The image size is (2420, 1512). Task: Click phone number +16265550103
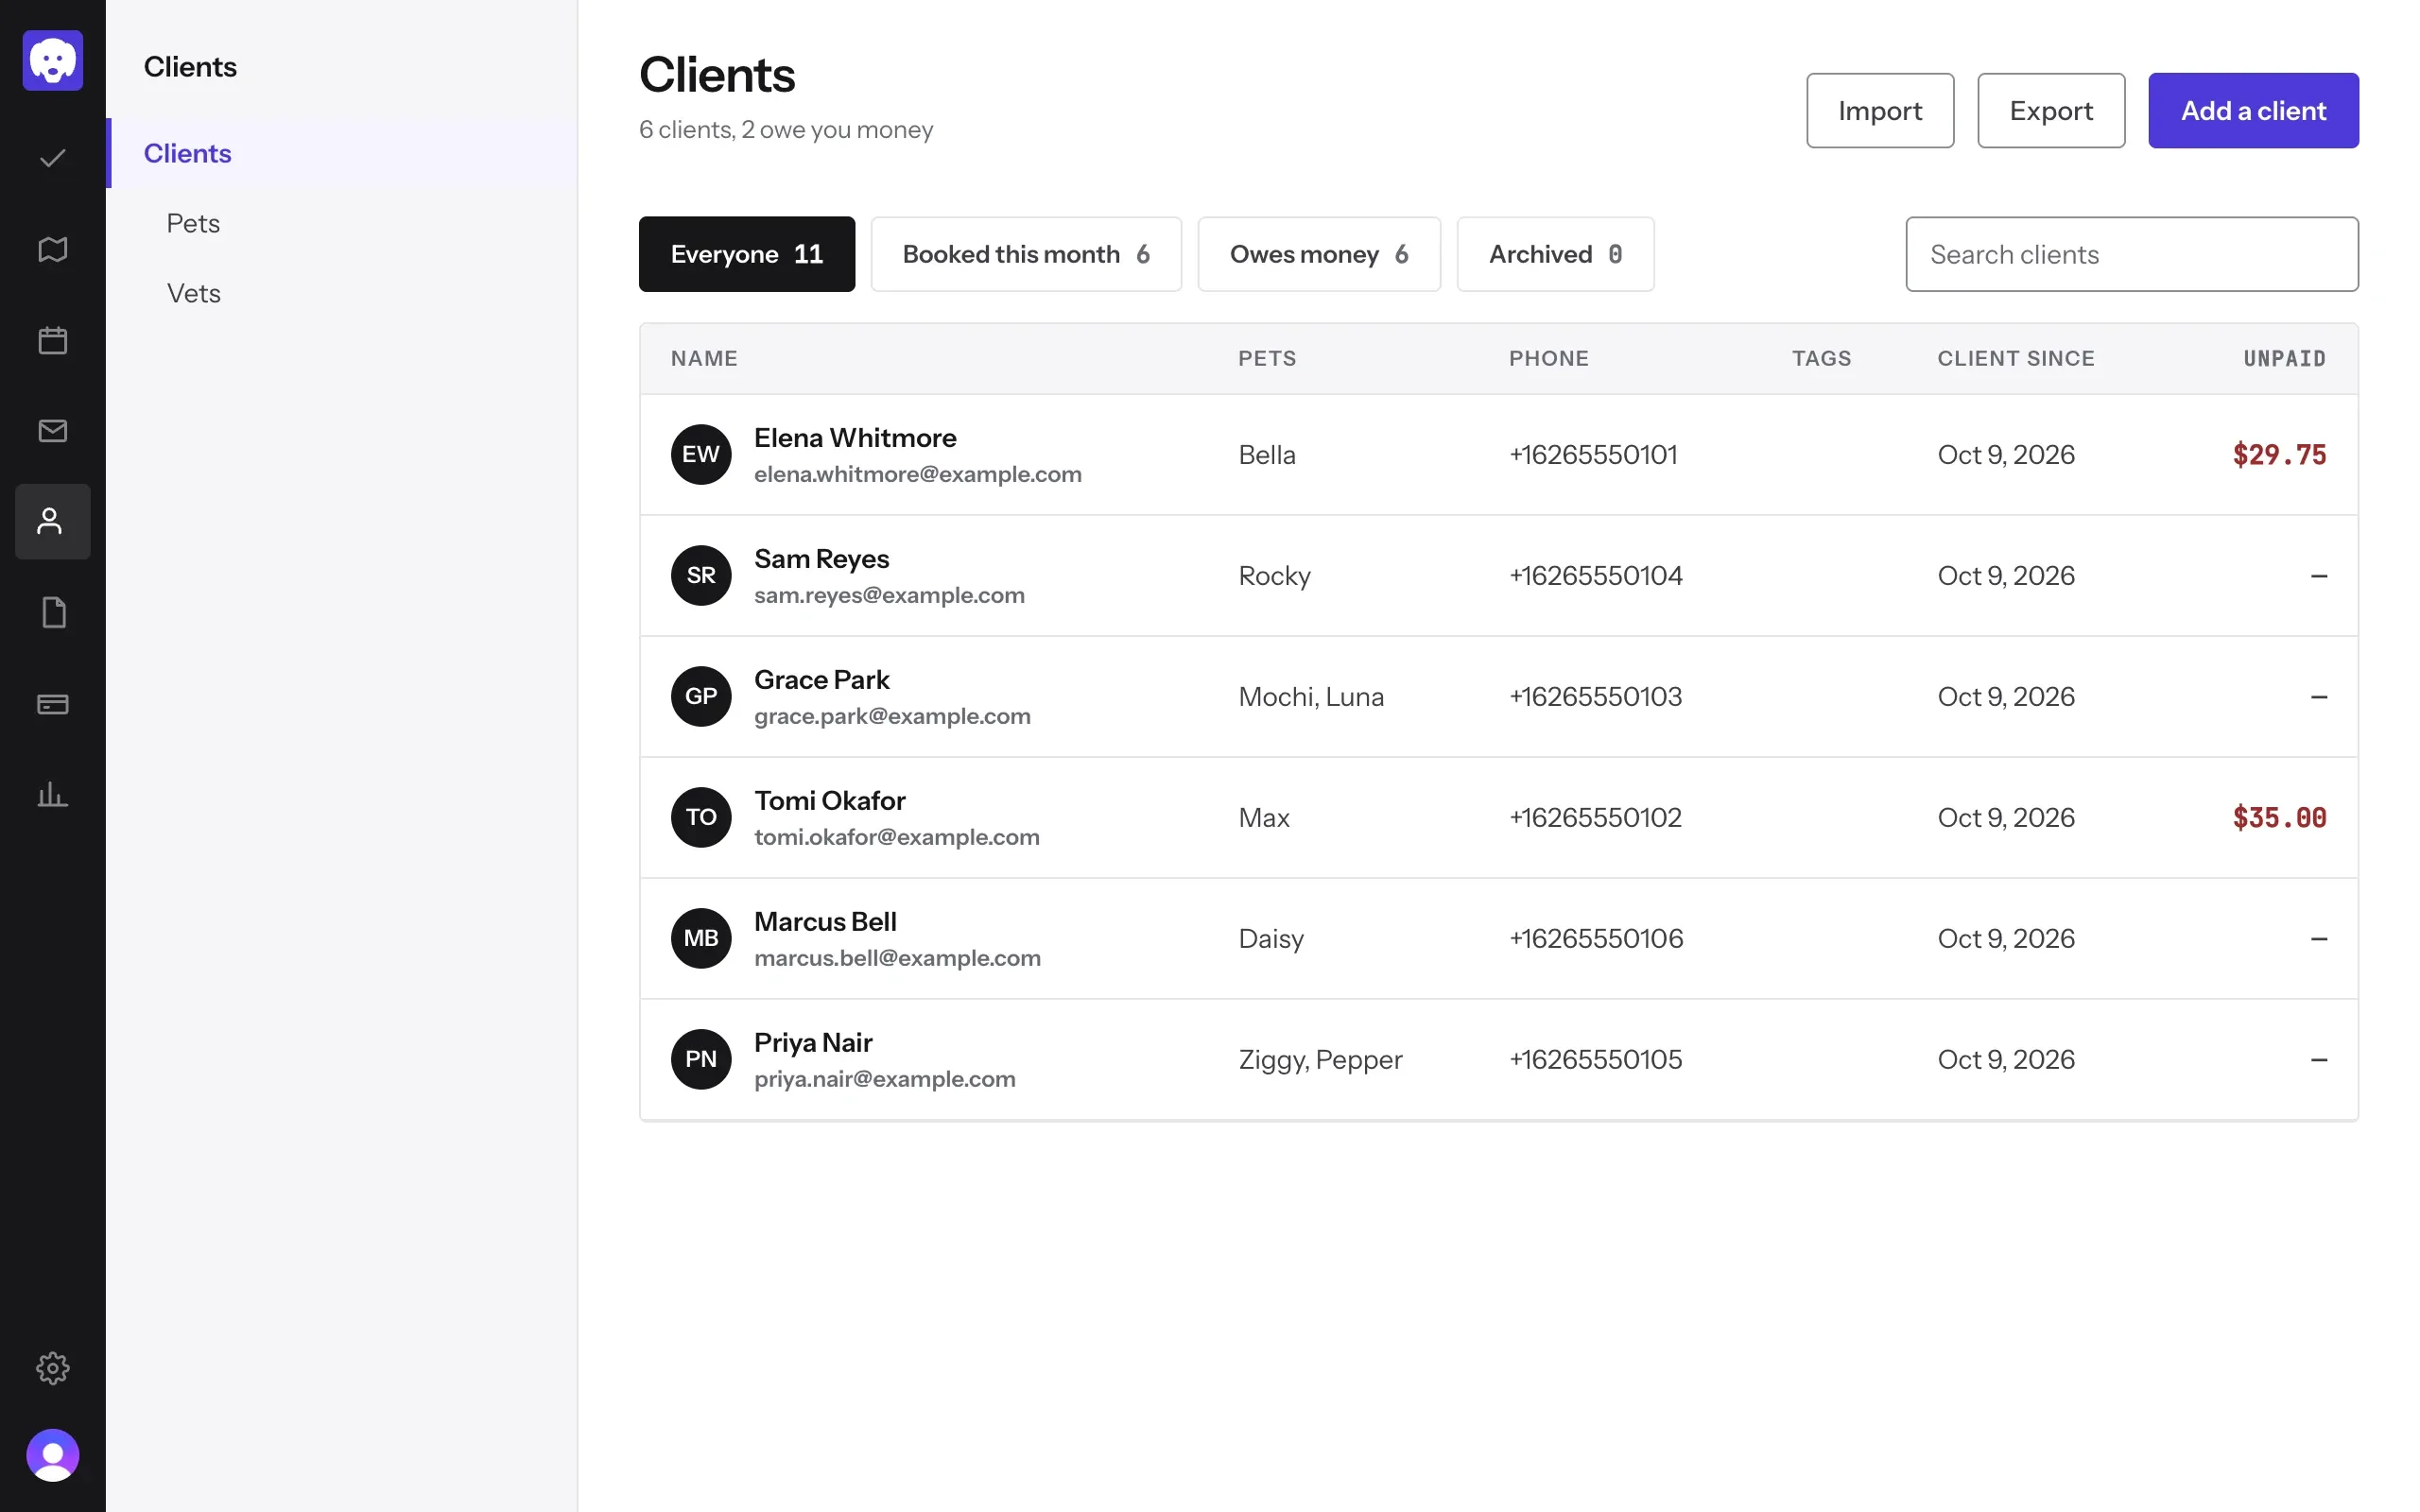point(1595,697)
